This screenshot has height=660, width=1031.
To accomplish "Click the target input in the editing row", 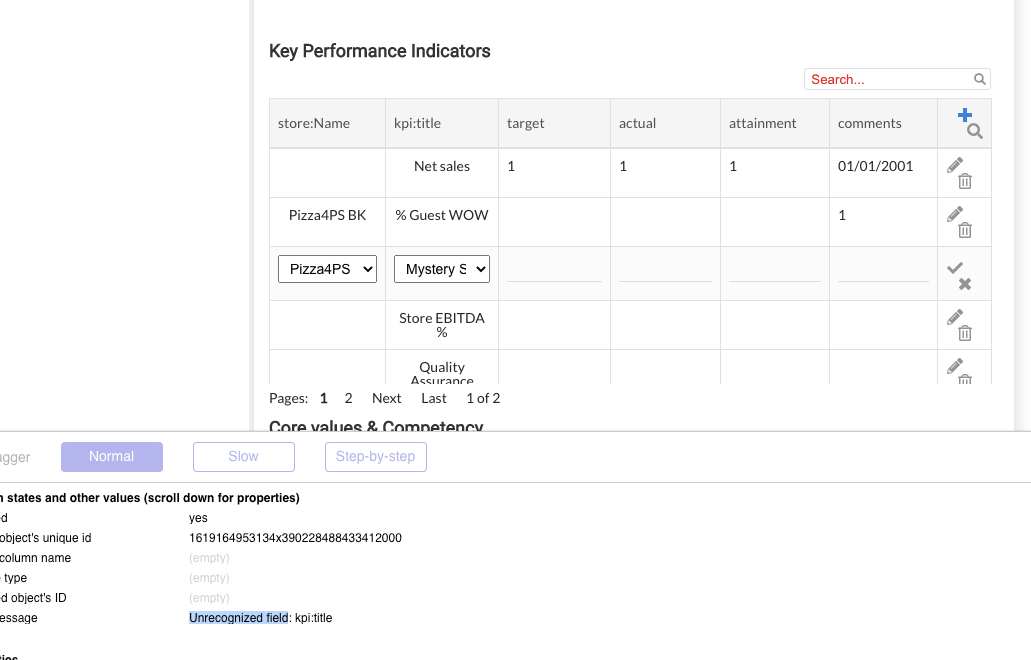I will pos(554,270).
